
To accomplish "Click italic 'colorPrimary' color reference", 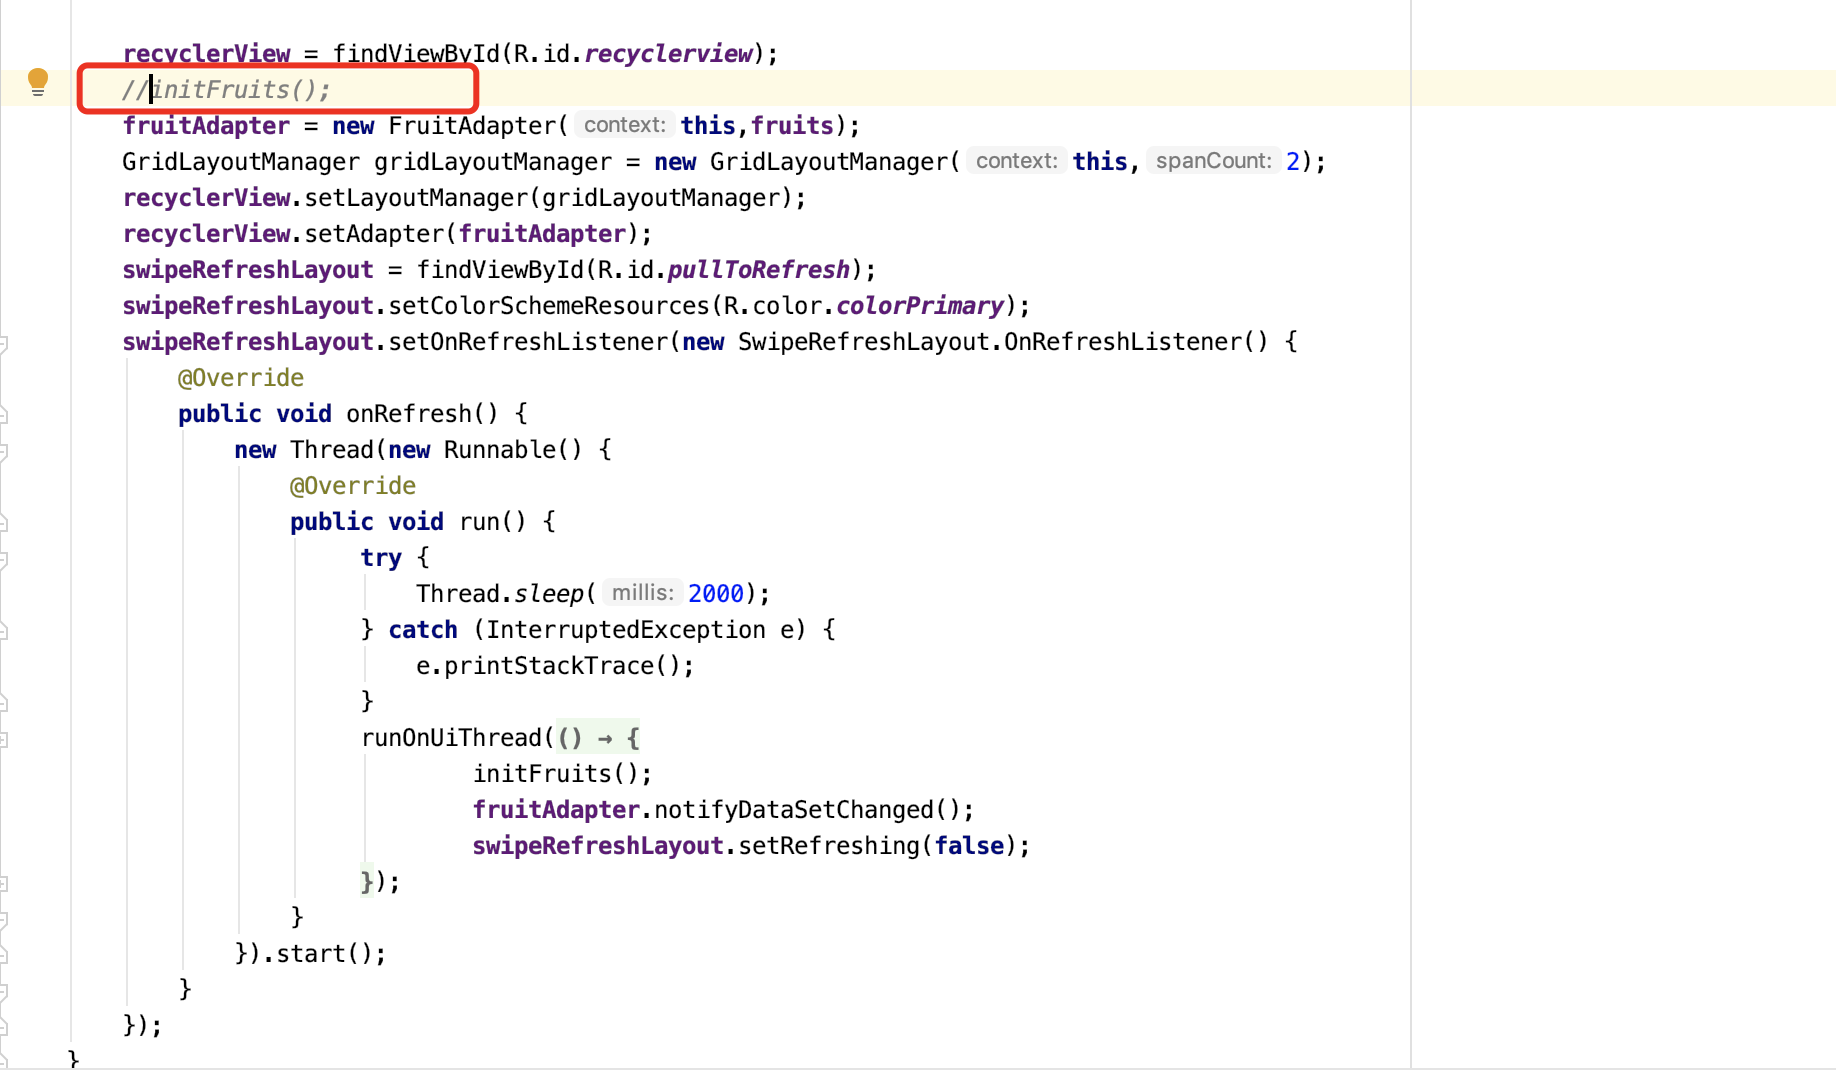I will coord(919,306).
